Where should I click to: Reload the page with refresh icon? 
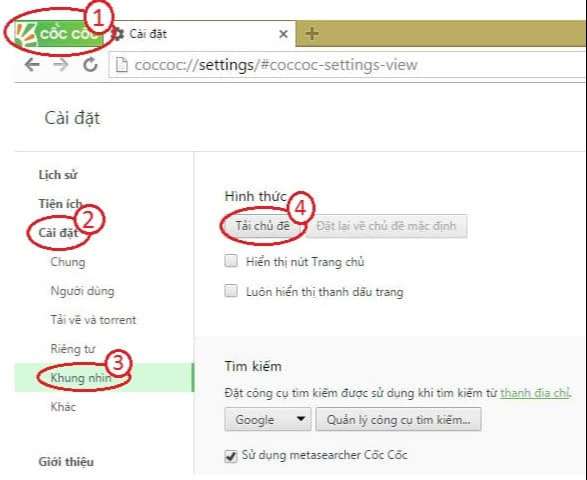pyautogui.click(x=90, y=65)
